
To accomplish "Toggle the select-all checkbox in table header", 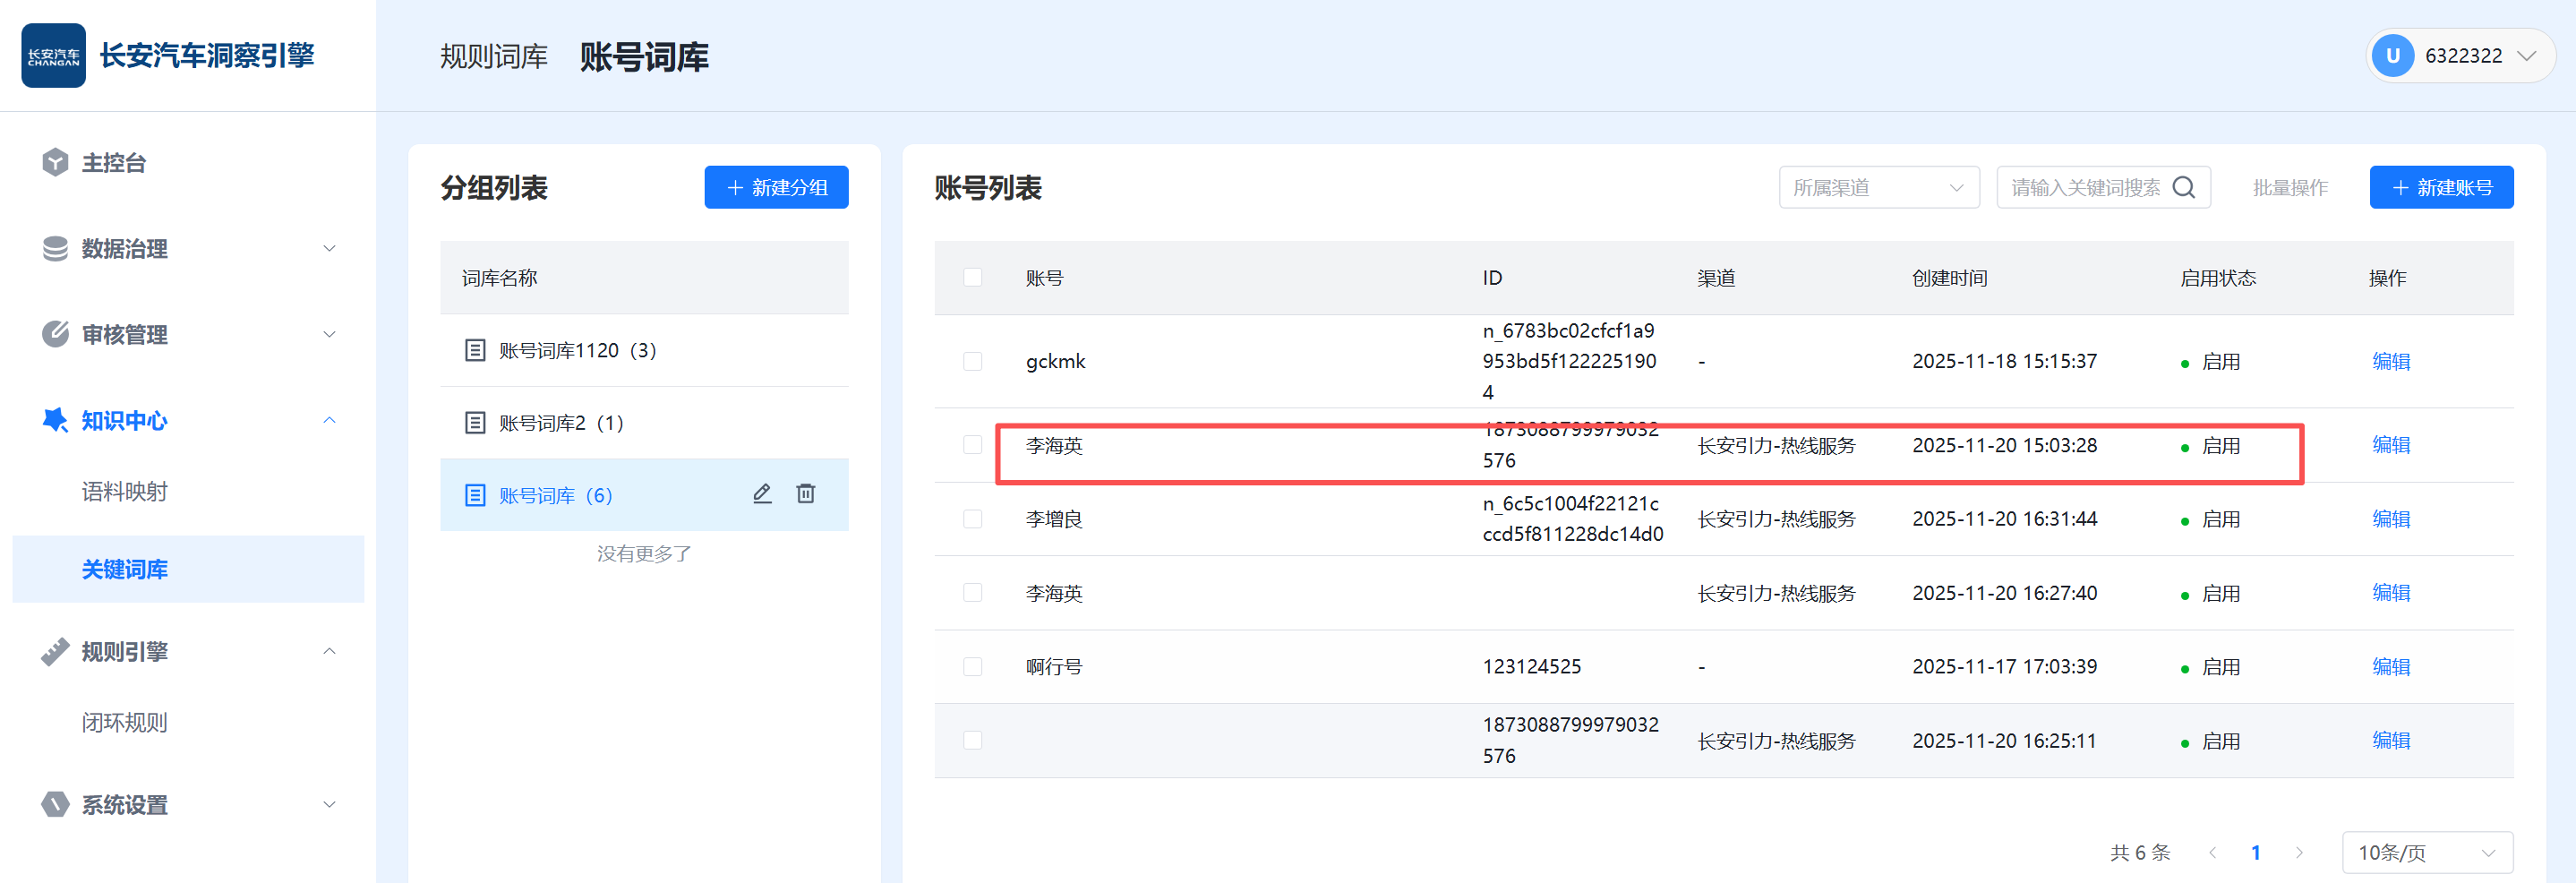I will coord(972,278).
